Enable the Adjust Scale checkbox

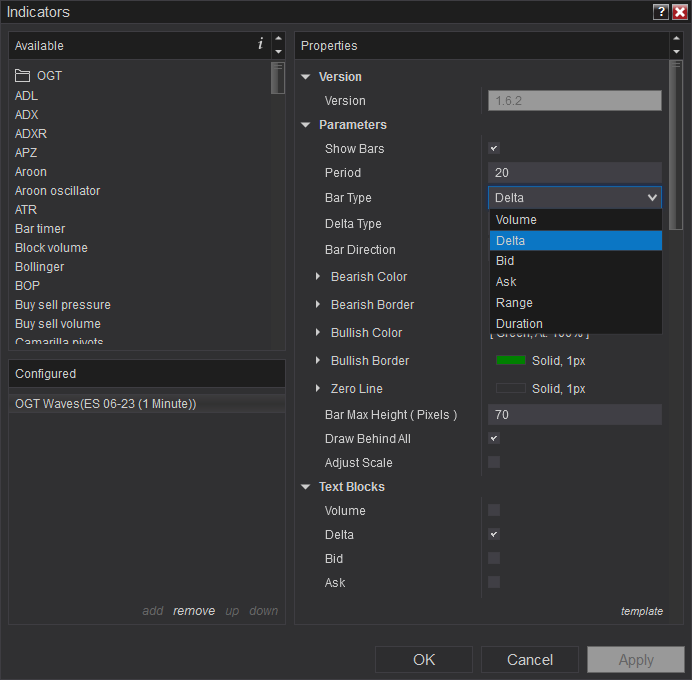tap(494, 463)
